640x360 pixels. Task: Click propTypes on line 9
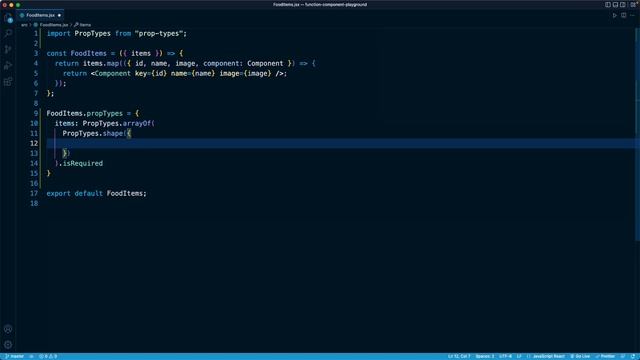[x=104, y=113]
